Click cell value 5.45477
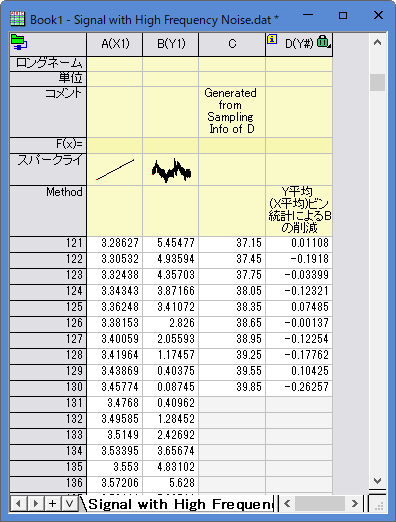Viewport: 396px width, 522px height. (171, 244)
